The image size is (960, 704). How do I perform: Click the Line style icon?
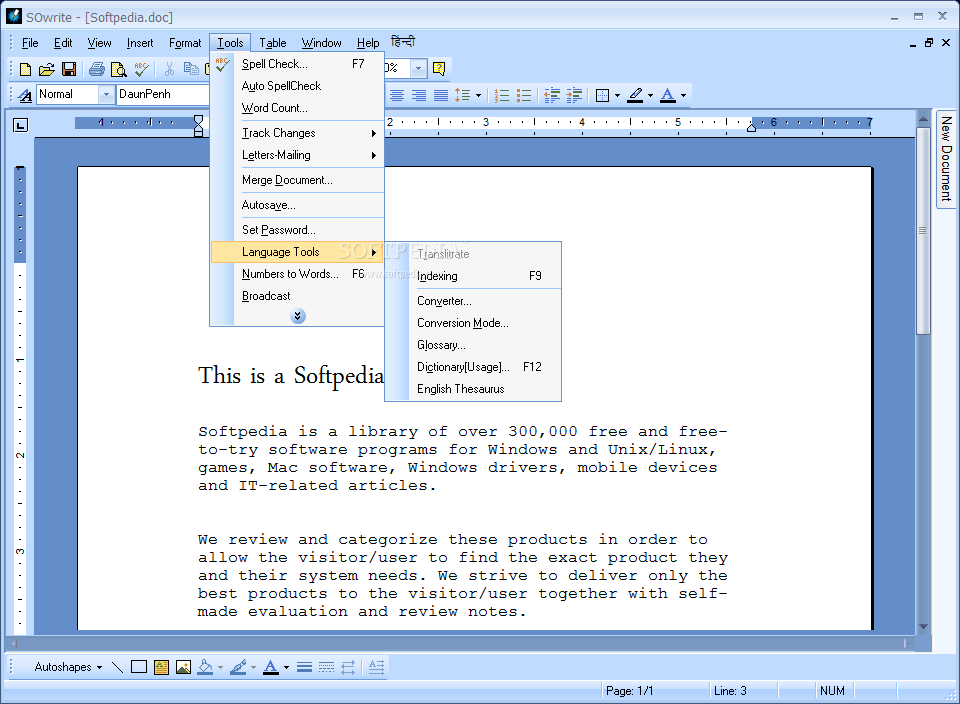pos(304,667)
